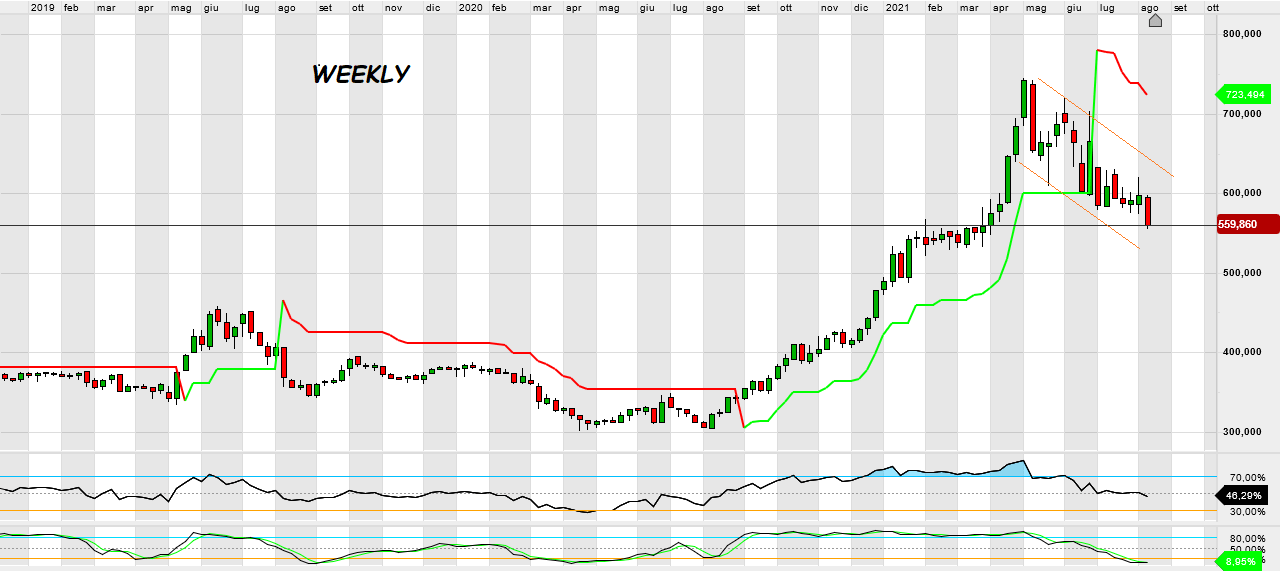Click the 2020 year label on time axis
Image resolution: width=1280 pixels, height=571 pixels.
pyautogui.click(x=471, y=7)
